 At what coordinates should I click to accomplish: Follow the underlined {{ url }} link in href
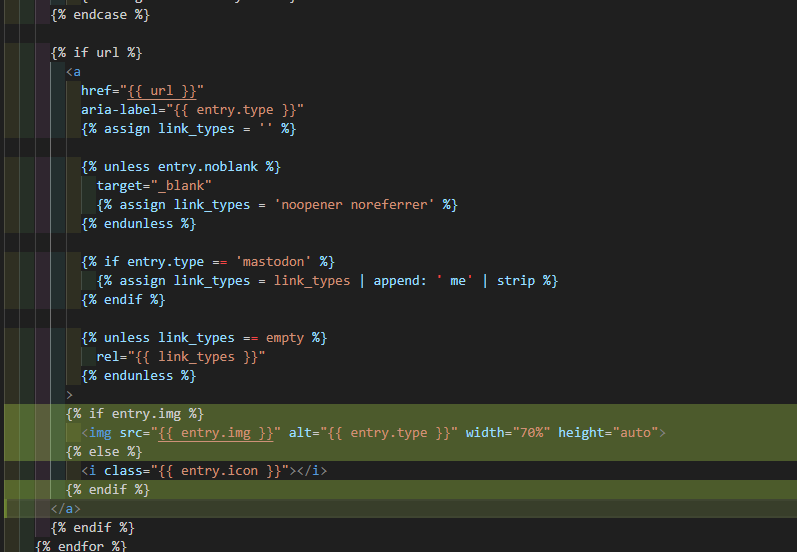click(162, 91)
